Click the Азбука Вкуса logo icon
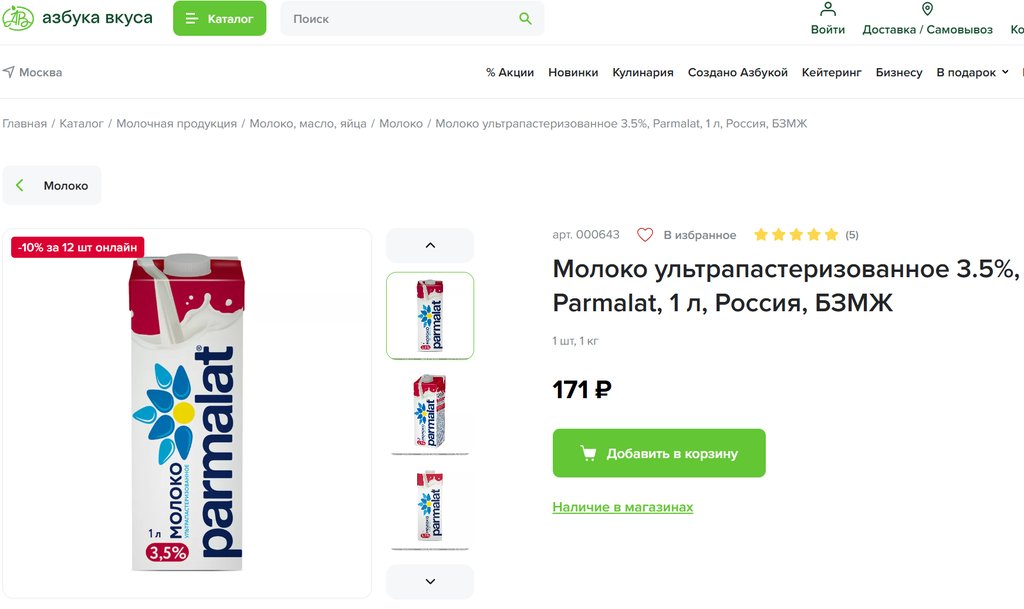Screen dimensions: 1024x609 18,18
